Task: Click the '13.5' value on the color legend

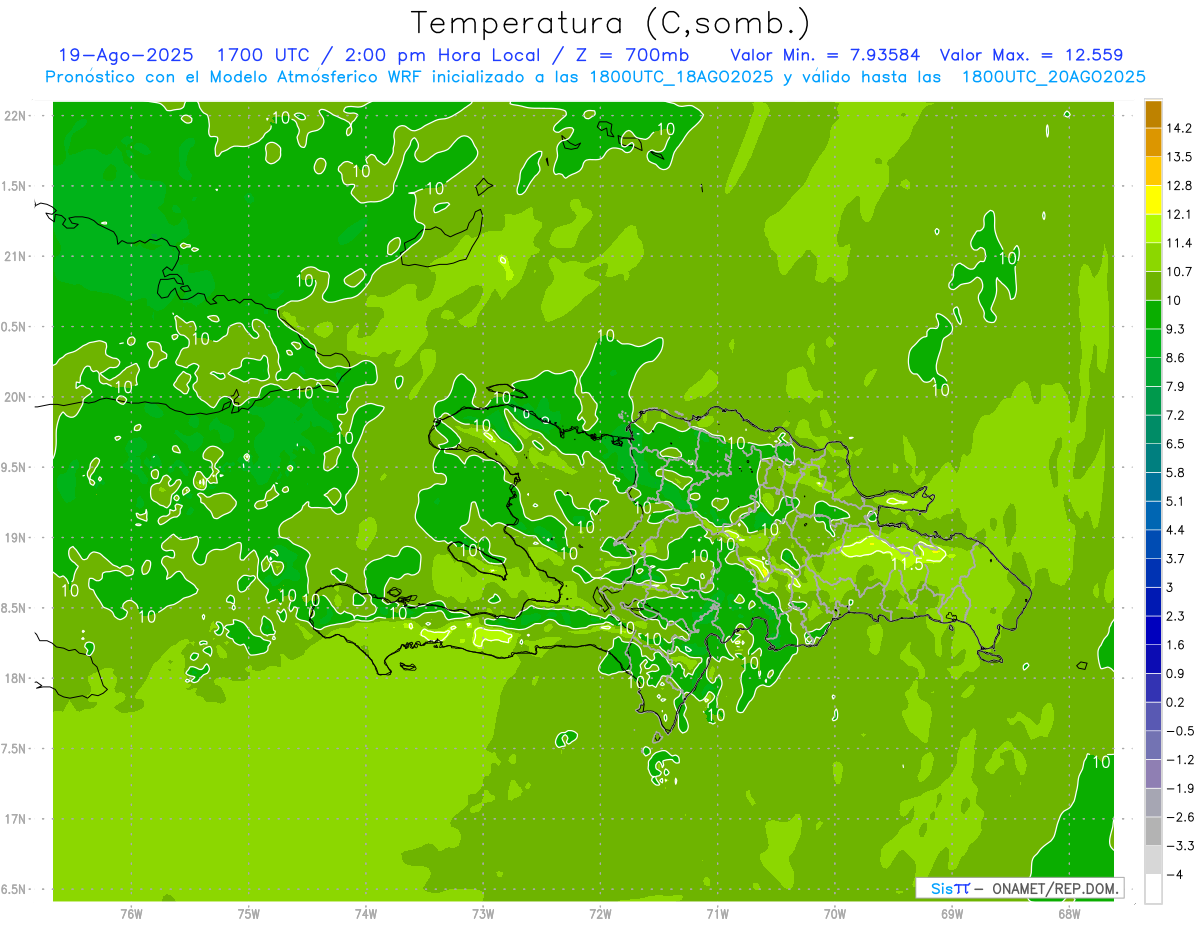Action: [1180, 157]
